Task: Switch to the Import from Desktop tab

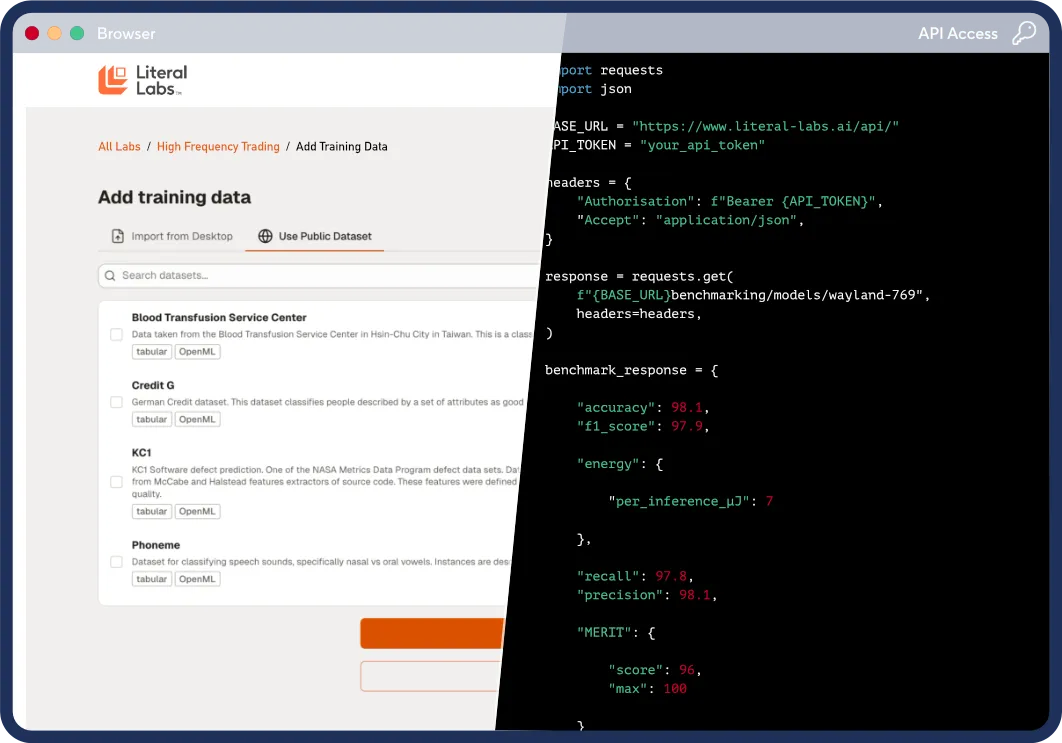Action: point(171,236)
